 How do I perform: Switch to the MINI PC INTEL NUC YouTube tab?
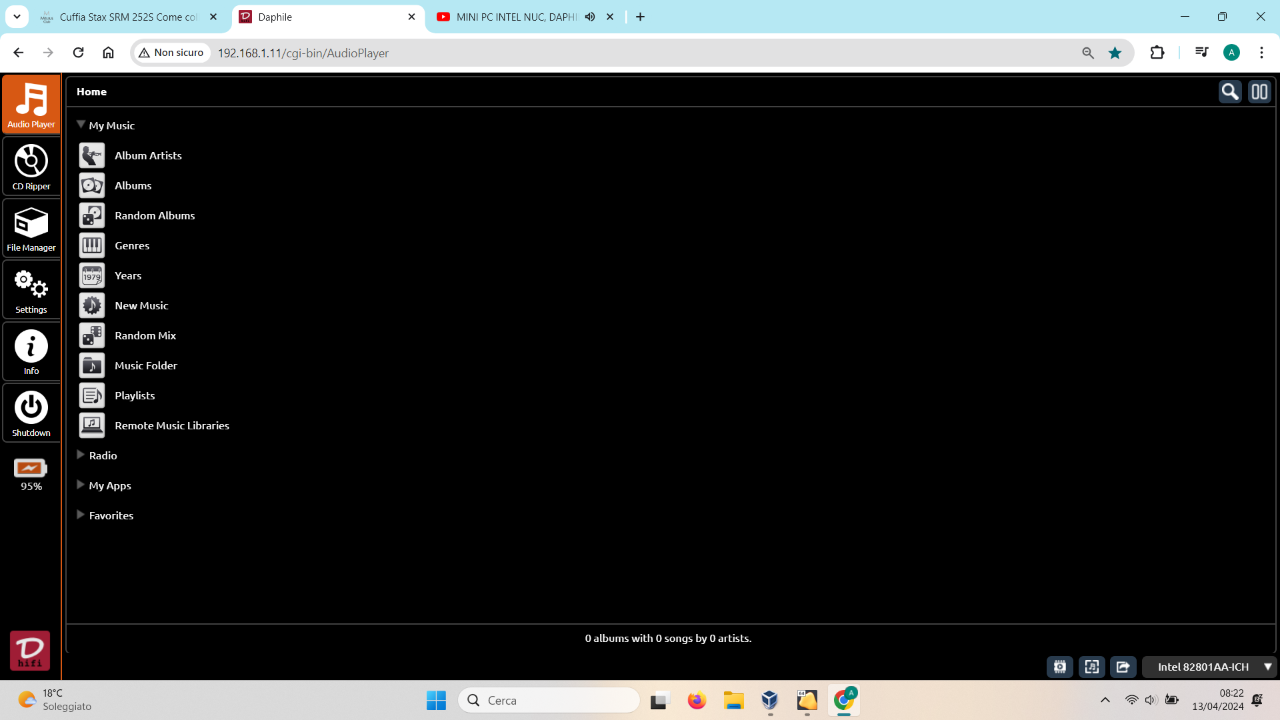tap(526, 17)
